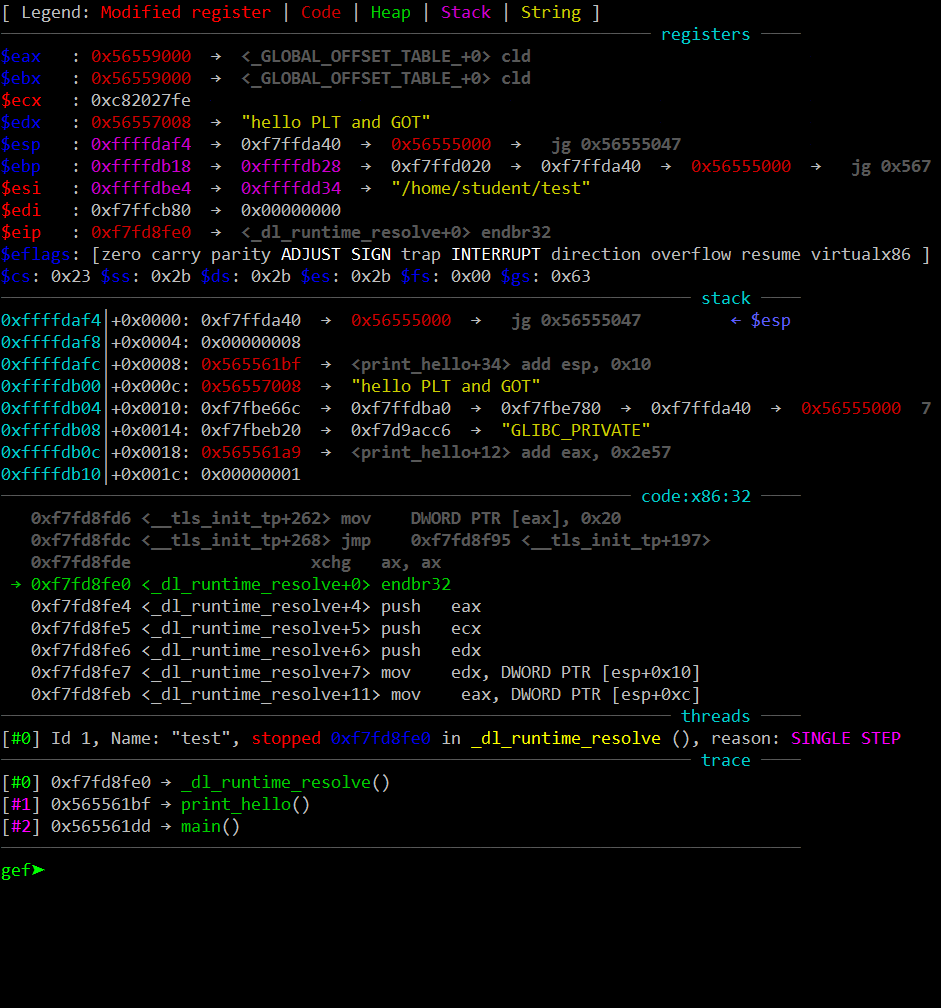941x1008 pixels.
Task: Click the $eflags label
Action: [35, 255]
